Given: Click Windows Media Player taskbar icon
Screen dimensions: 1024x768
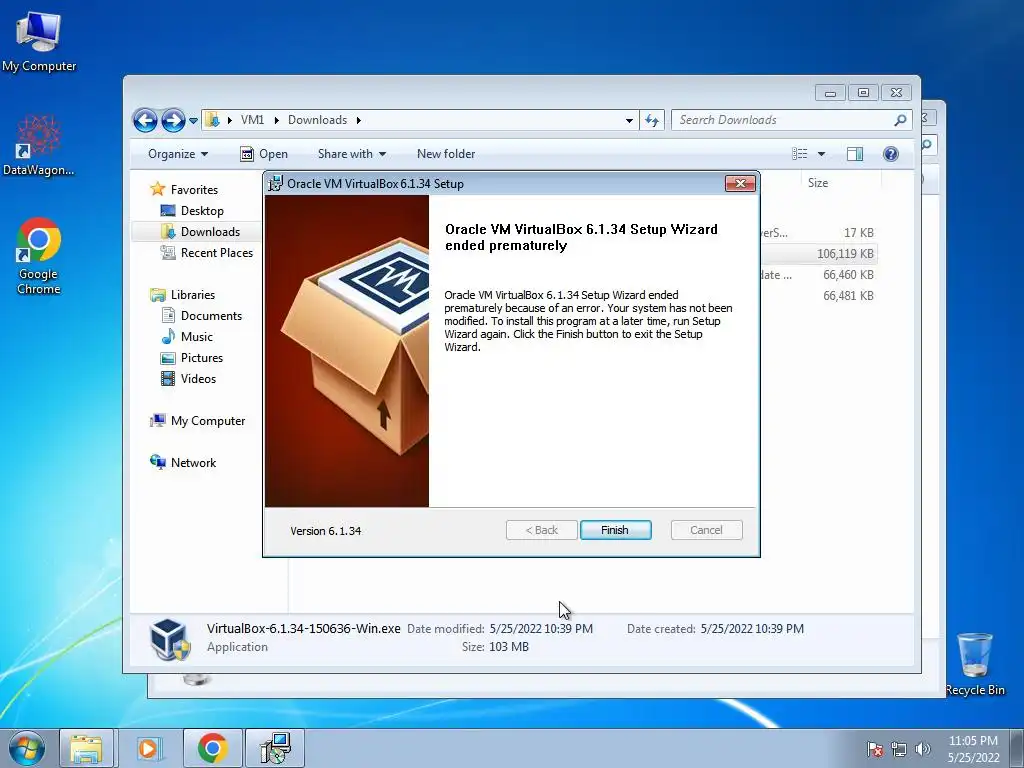Looking at the screenshot, I should coord(148,748).
